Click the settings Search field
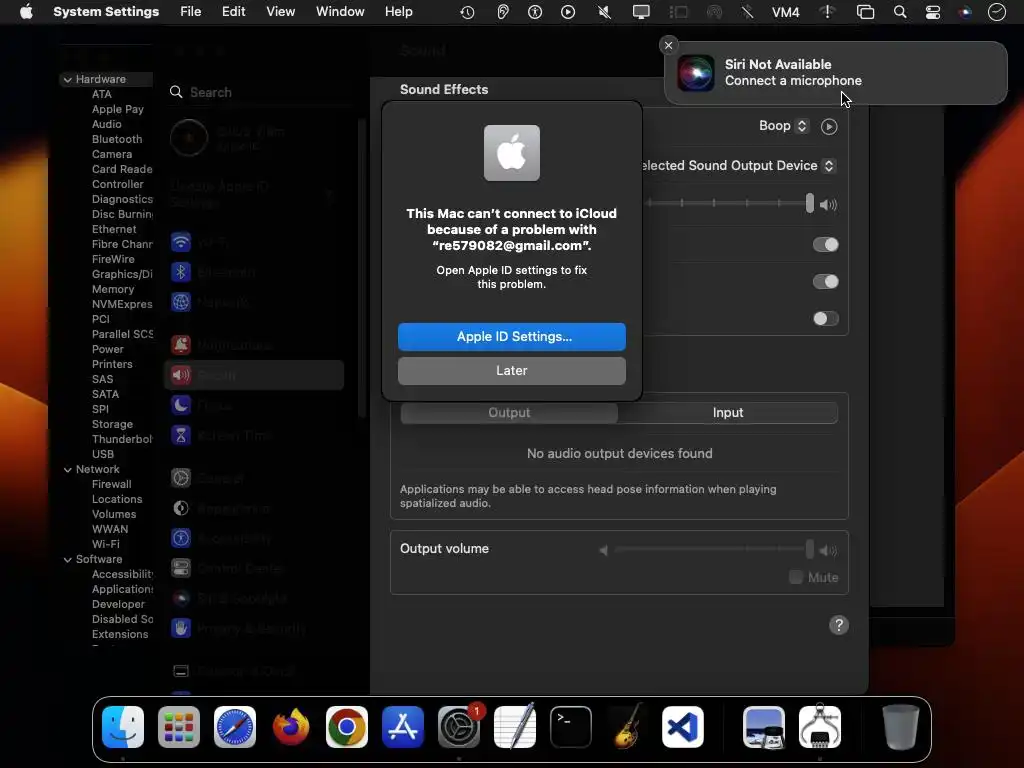The height and width of the screenshot is (768, 1024). coord(258,92)
